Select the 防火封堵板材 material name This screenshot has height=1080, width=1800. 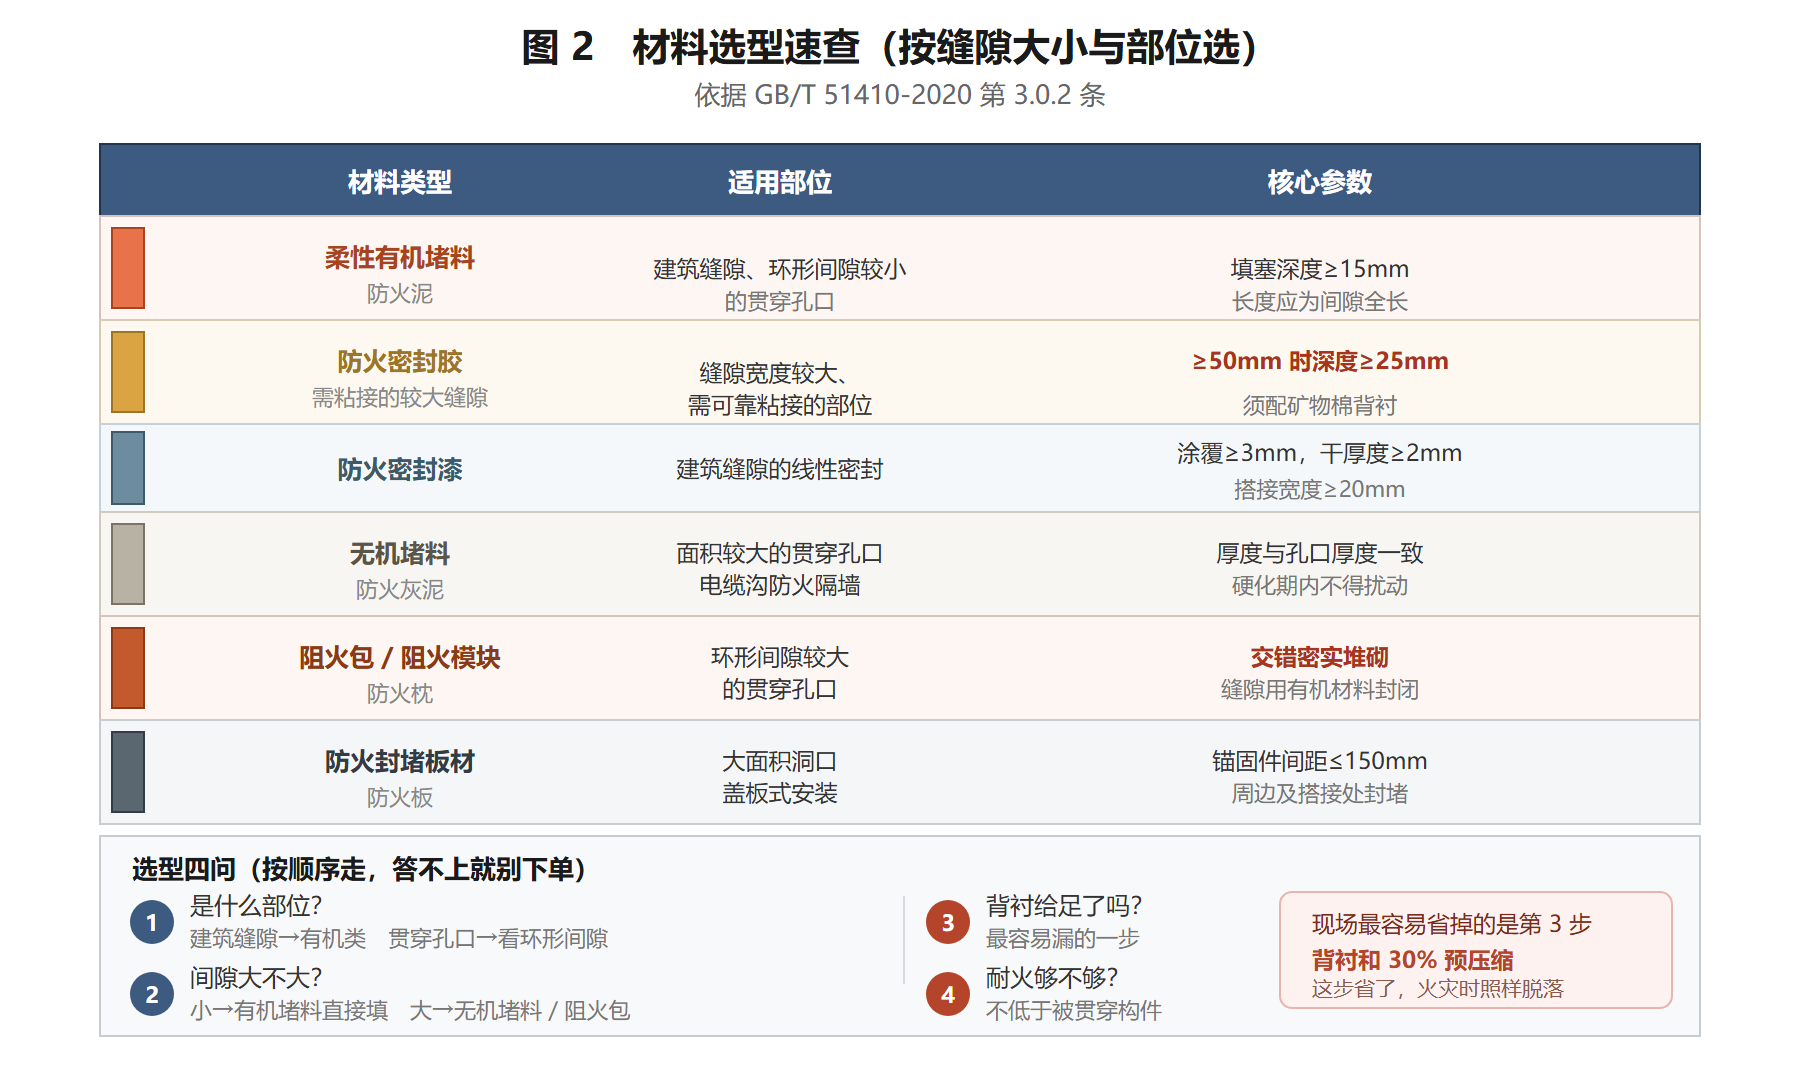coord(400,762)
